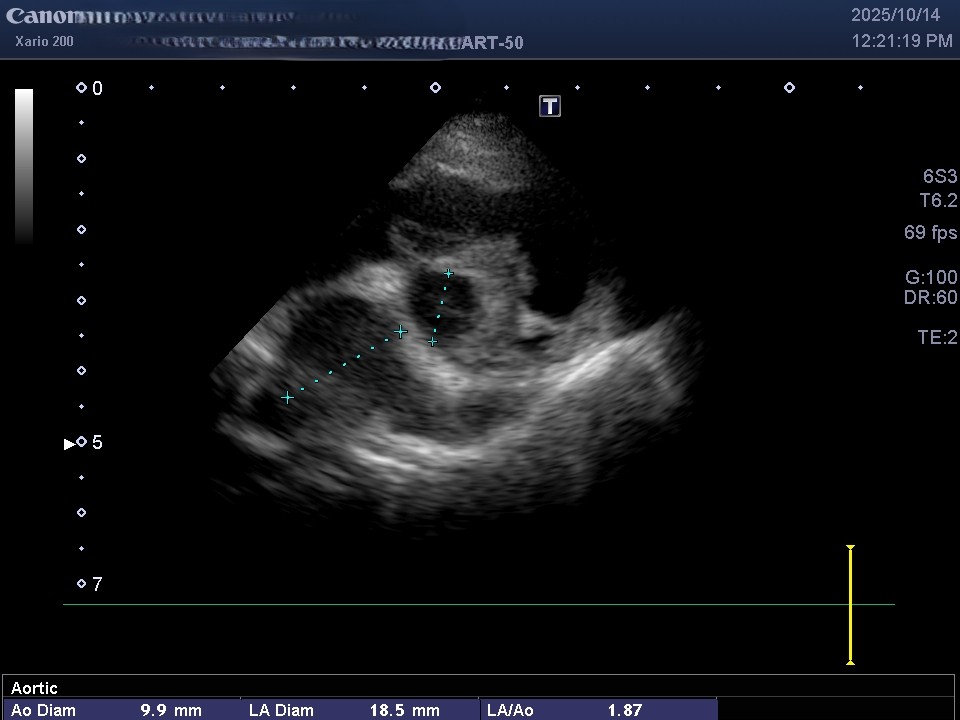Select the Ao Diam 9.9 mm result
Image resolution: width=960 pixels, height=720 pixels.
(x=106, y=710)
